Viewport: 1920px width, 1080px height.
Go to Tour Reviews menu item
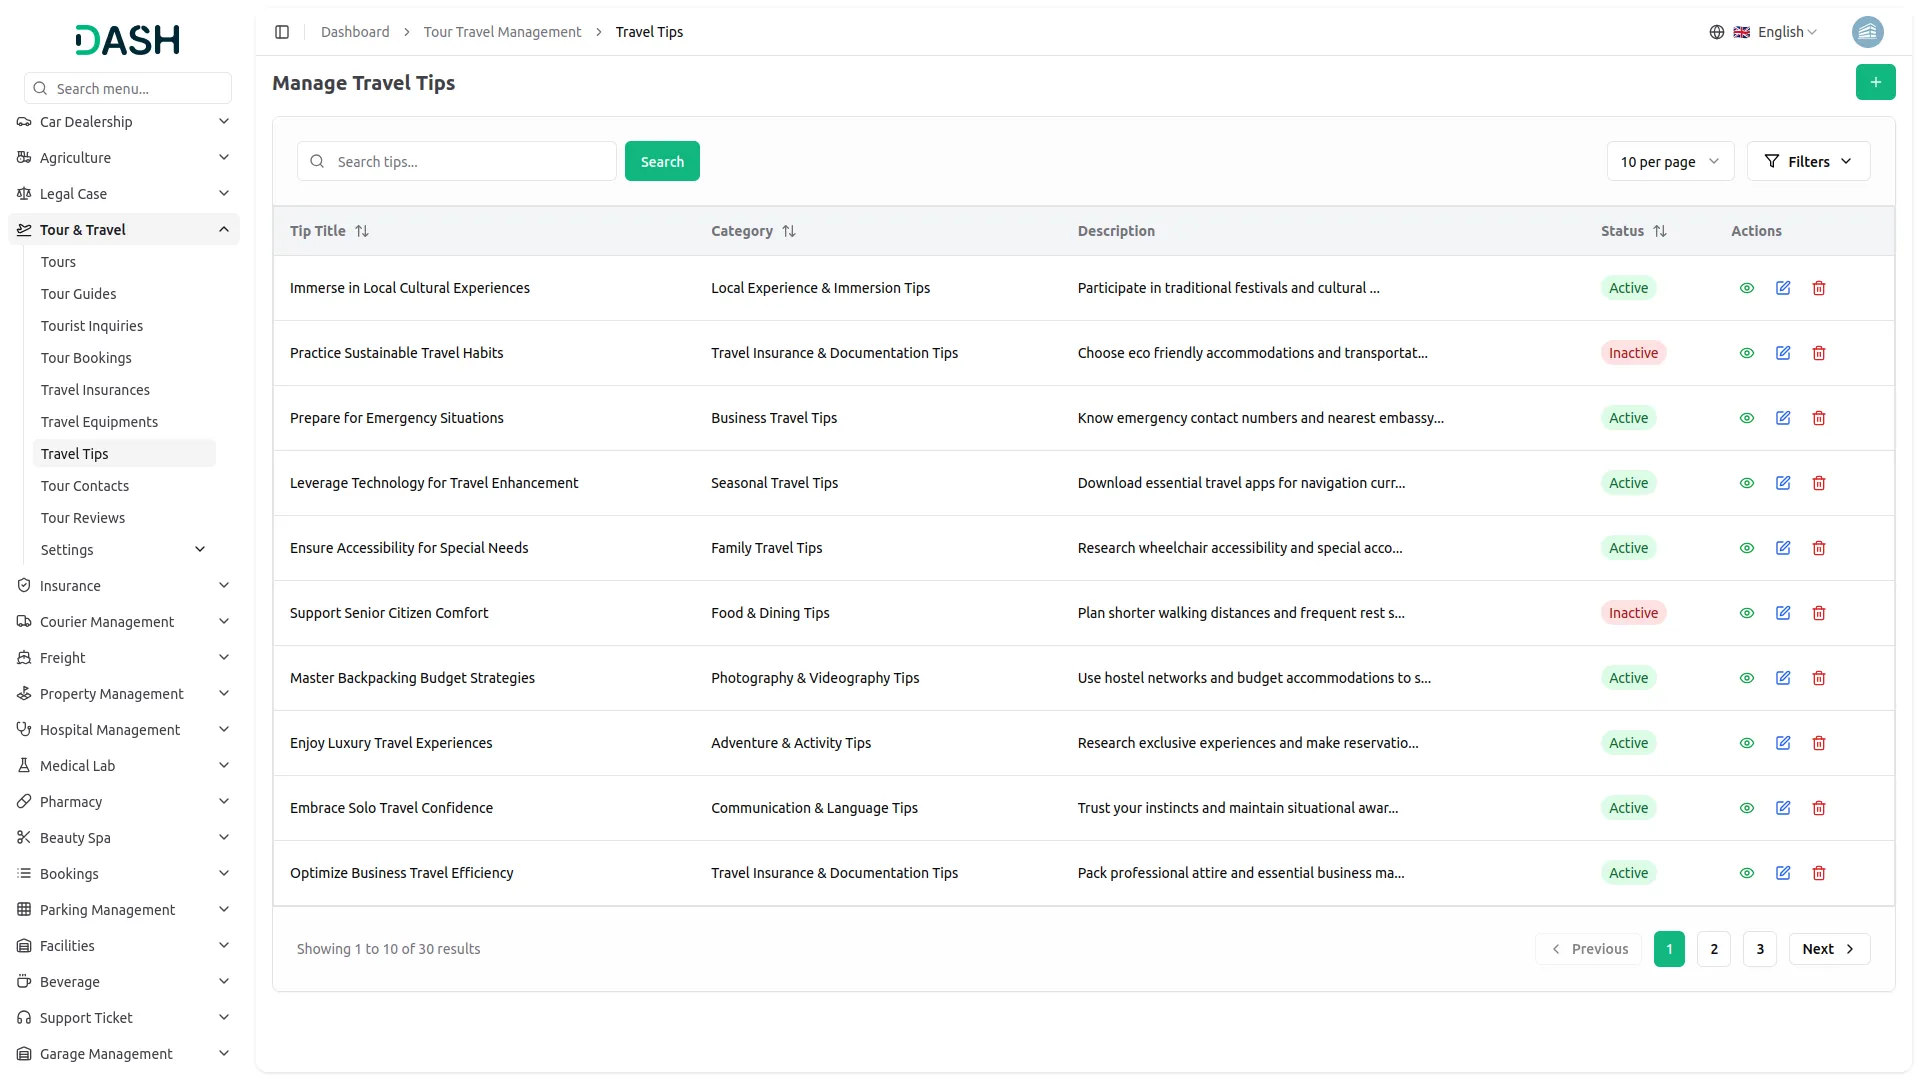(x=83, y=518)
